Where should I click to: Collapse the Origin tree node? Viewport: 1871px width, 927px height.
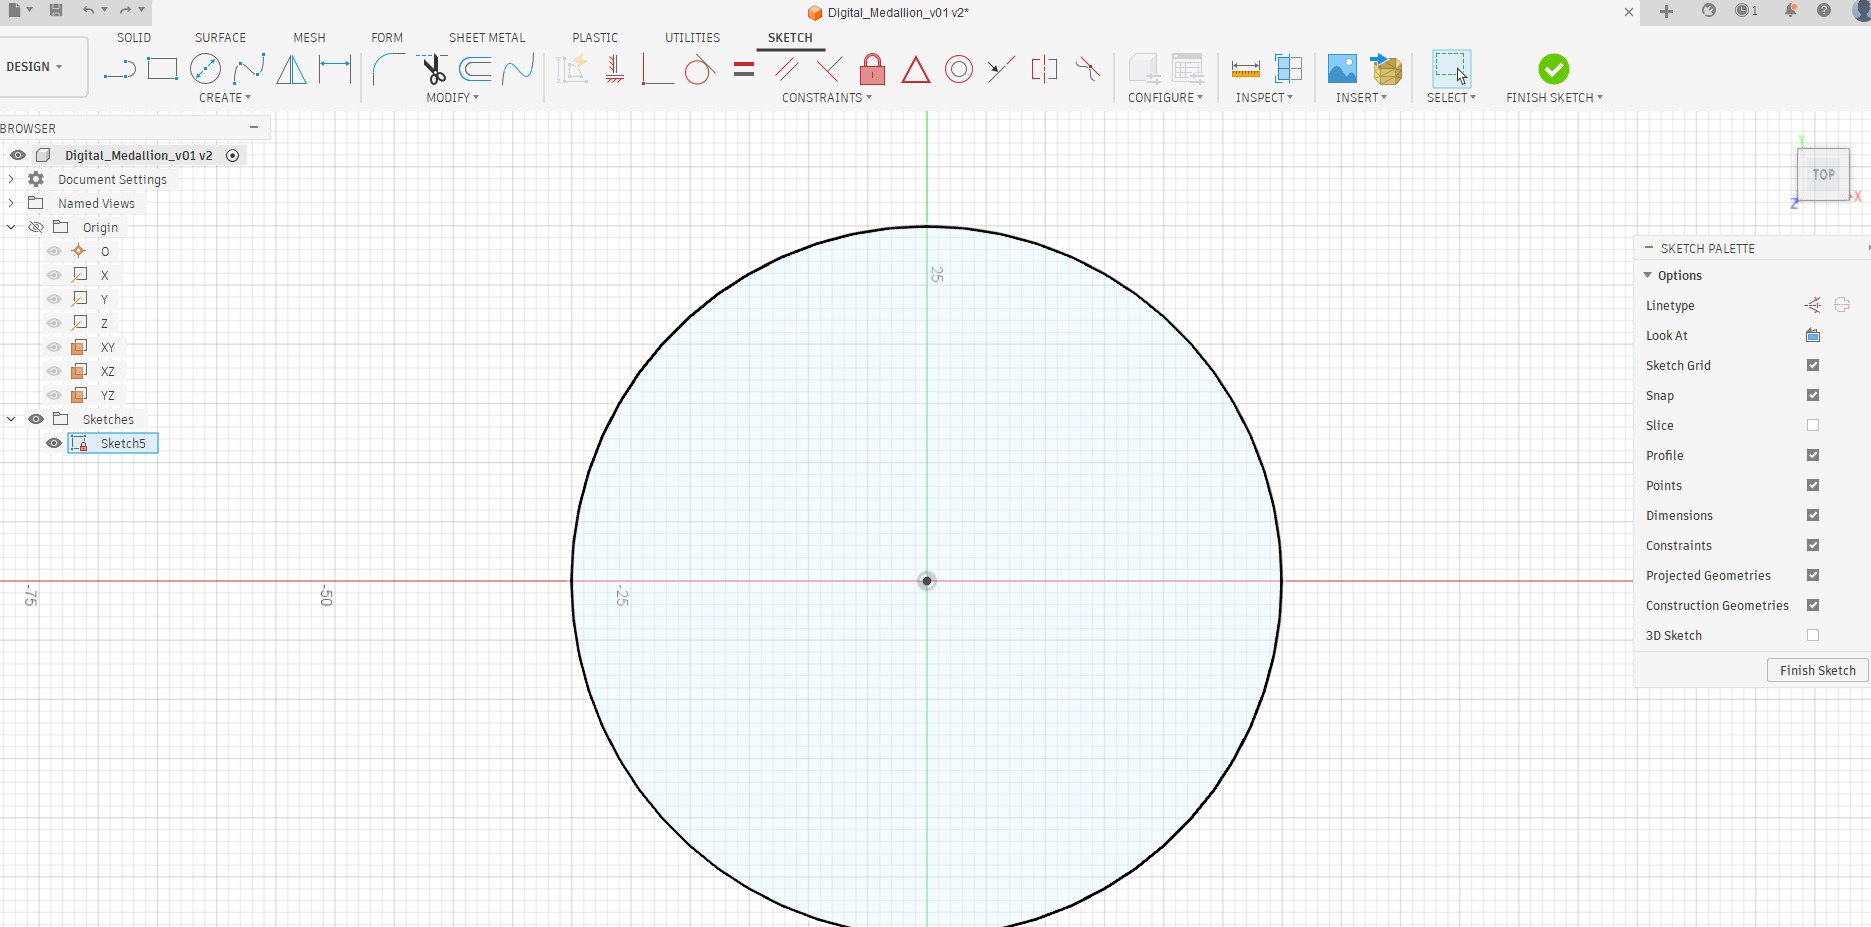coord(11,227)
